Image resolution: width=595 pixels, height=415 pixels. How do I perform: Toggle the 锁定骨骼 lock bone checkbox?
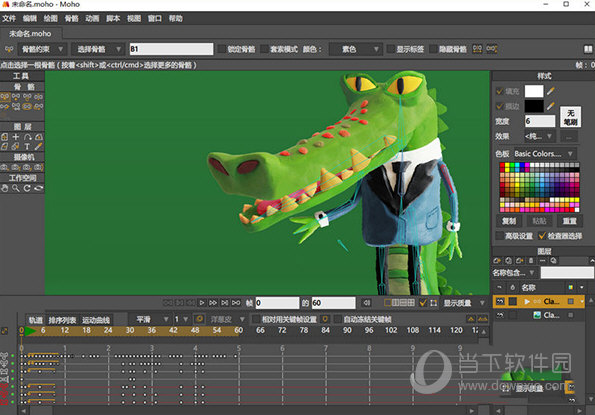[222, 49]
